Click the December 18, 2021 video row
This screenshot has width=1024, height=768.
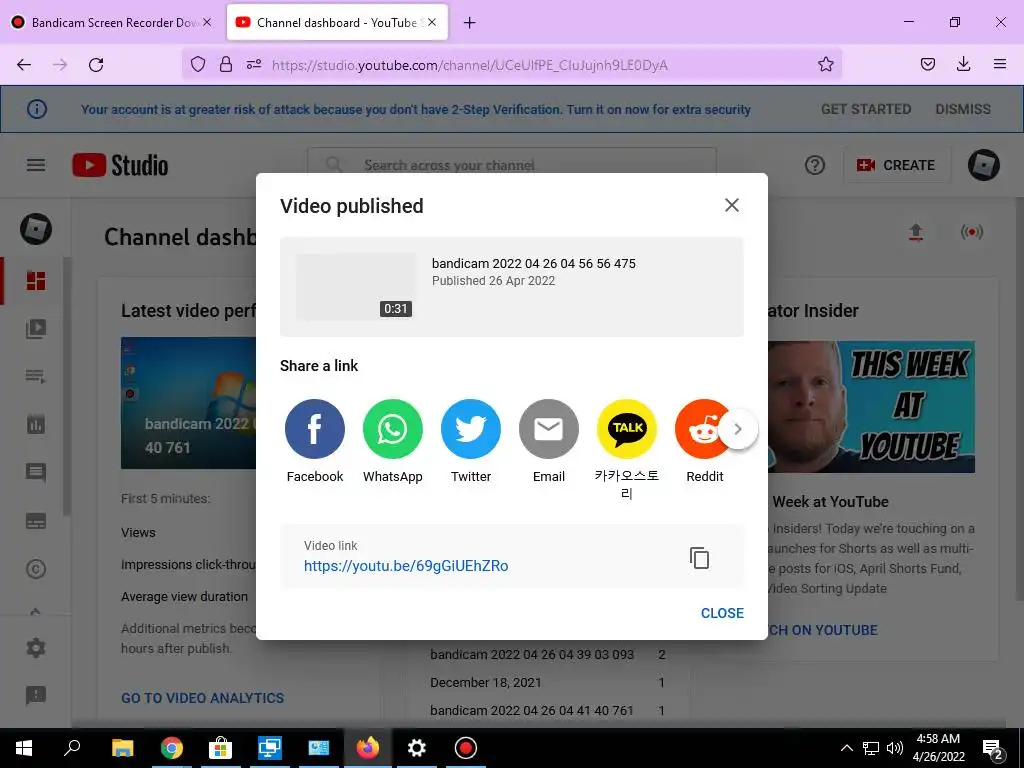[547, 682]
